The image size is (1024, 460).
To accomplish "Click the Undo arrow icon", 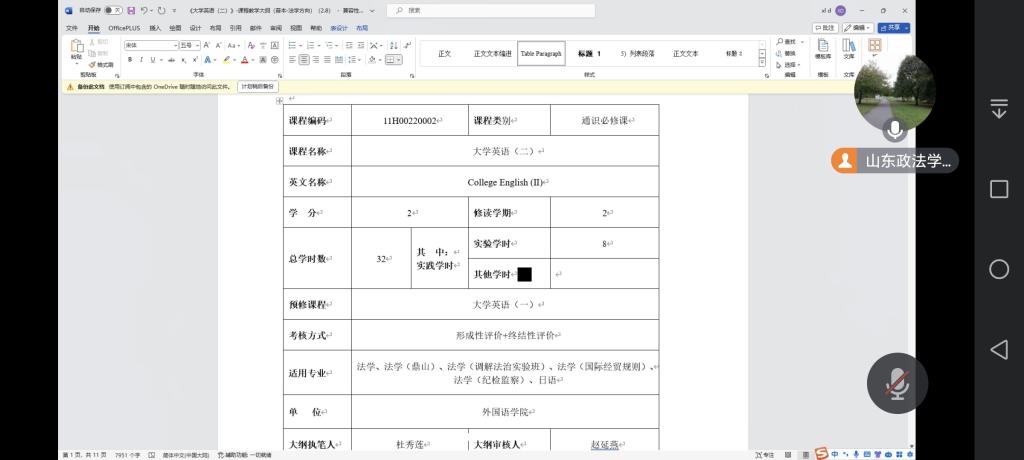I will 146,10.
